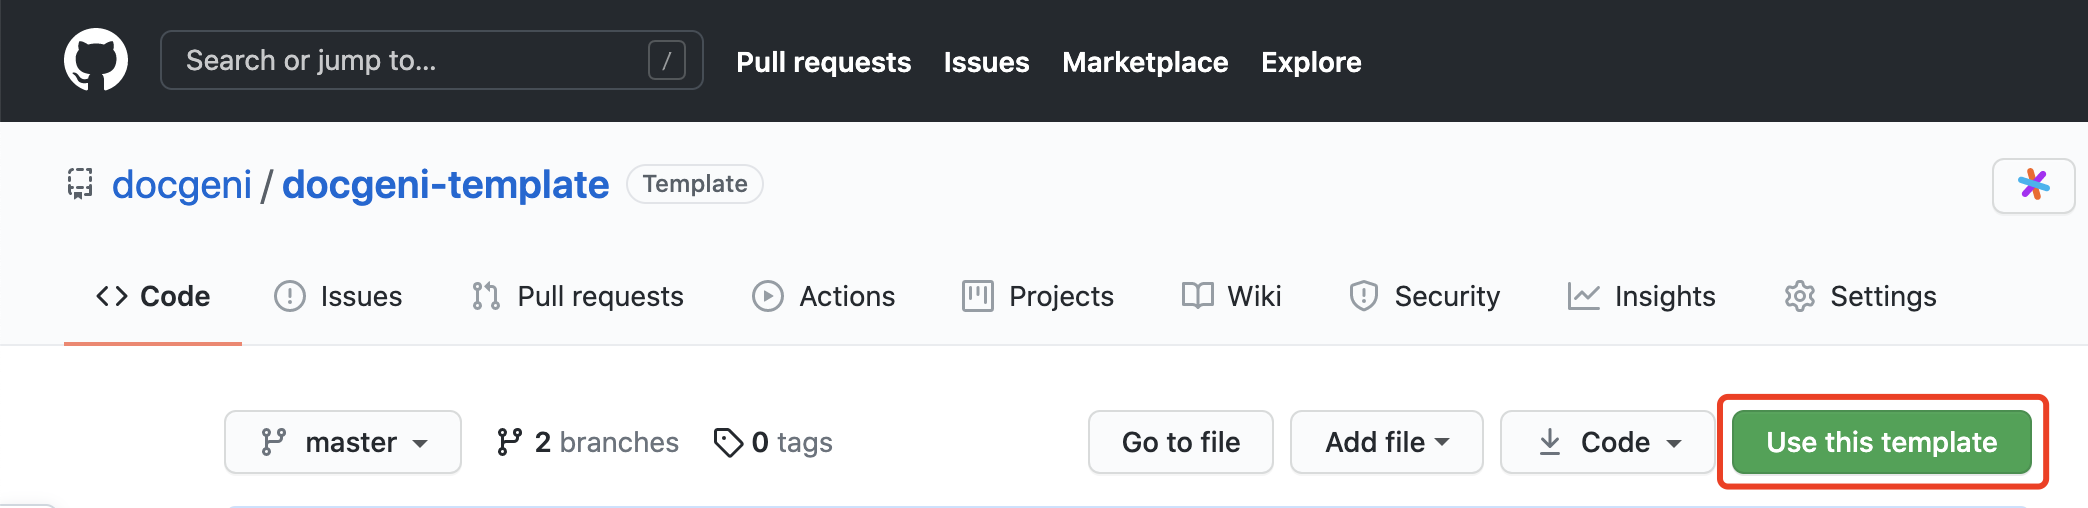Image resolution: width=2088 pixels, height=508 pixels.
Task: Expand the Add file dropdown
Action: pyautogui.click(x=1386, y=442)
